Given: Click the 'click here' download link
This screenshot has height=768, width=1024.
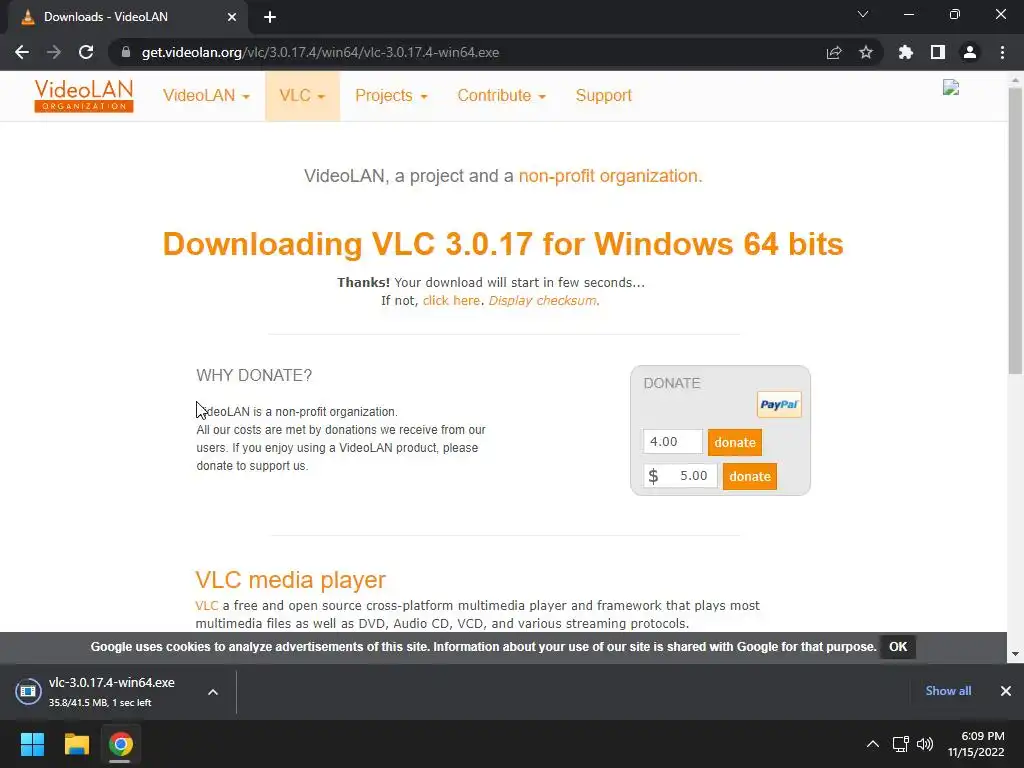Looking at the screenshot, I should [x=451, y=300].
